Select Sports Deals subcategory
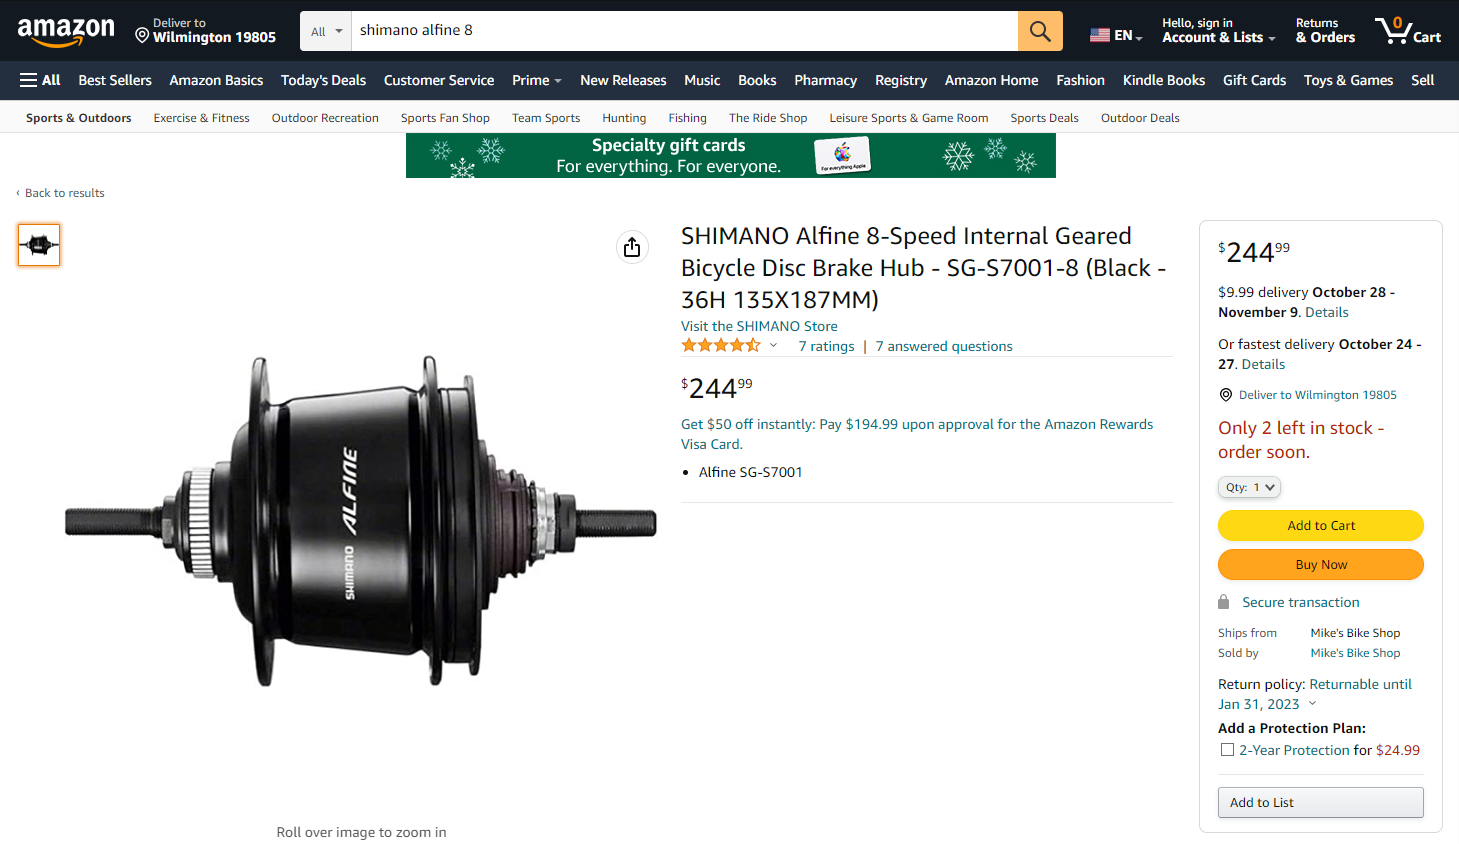The image size is (1459, 844). pyautogui.click(x=1044, y=118)
